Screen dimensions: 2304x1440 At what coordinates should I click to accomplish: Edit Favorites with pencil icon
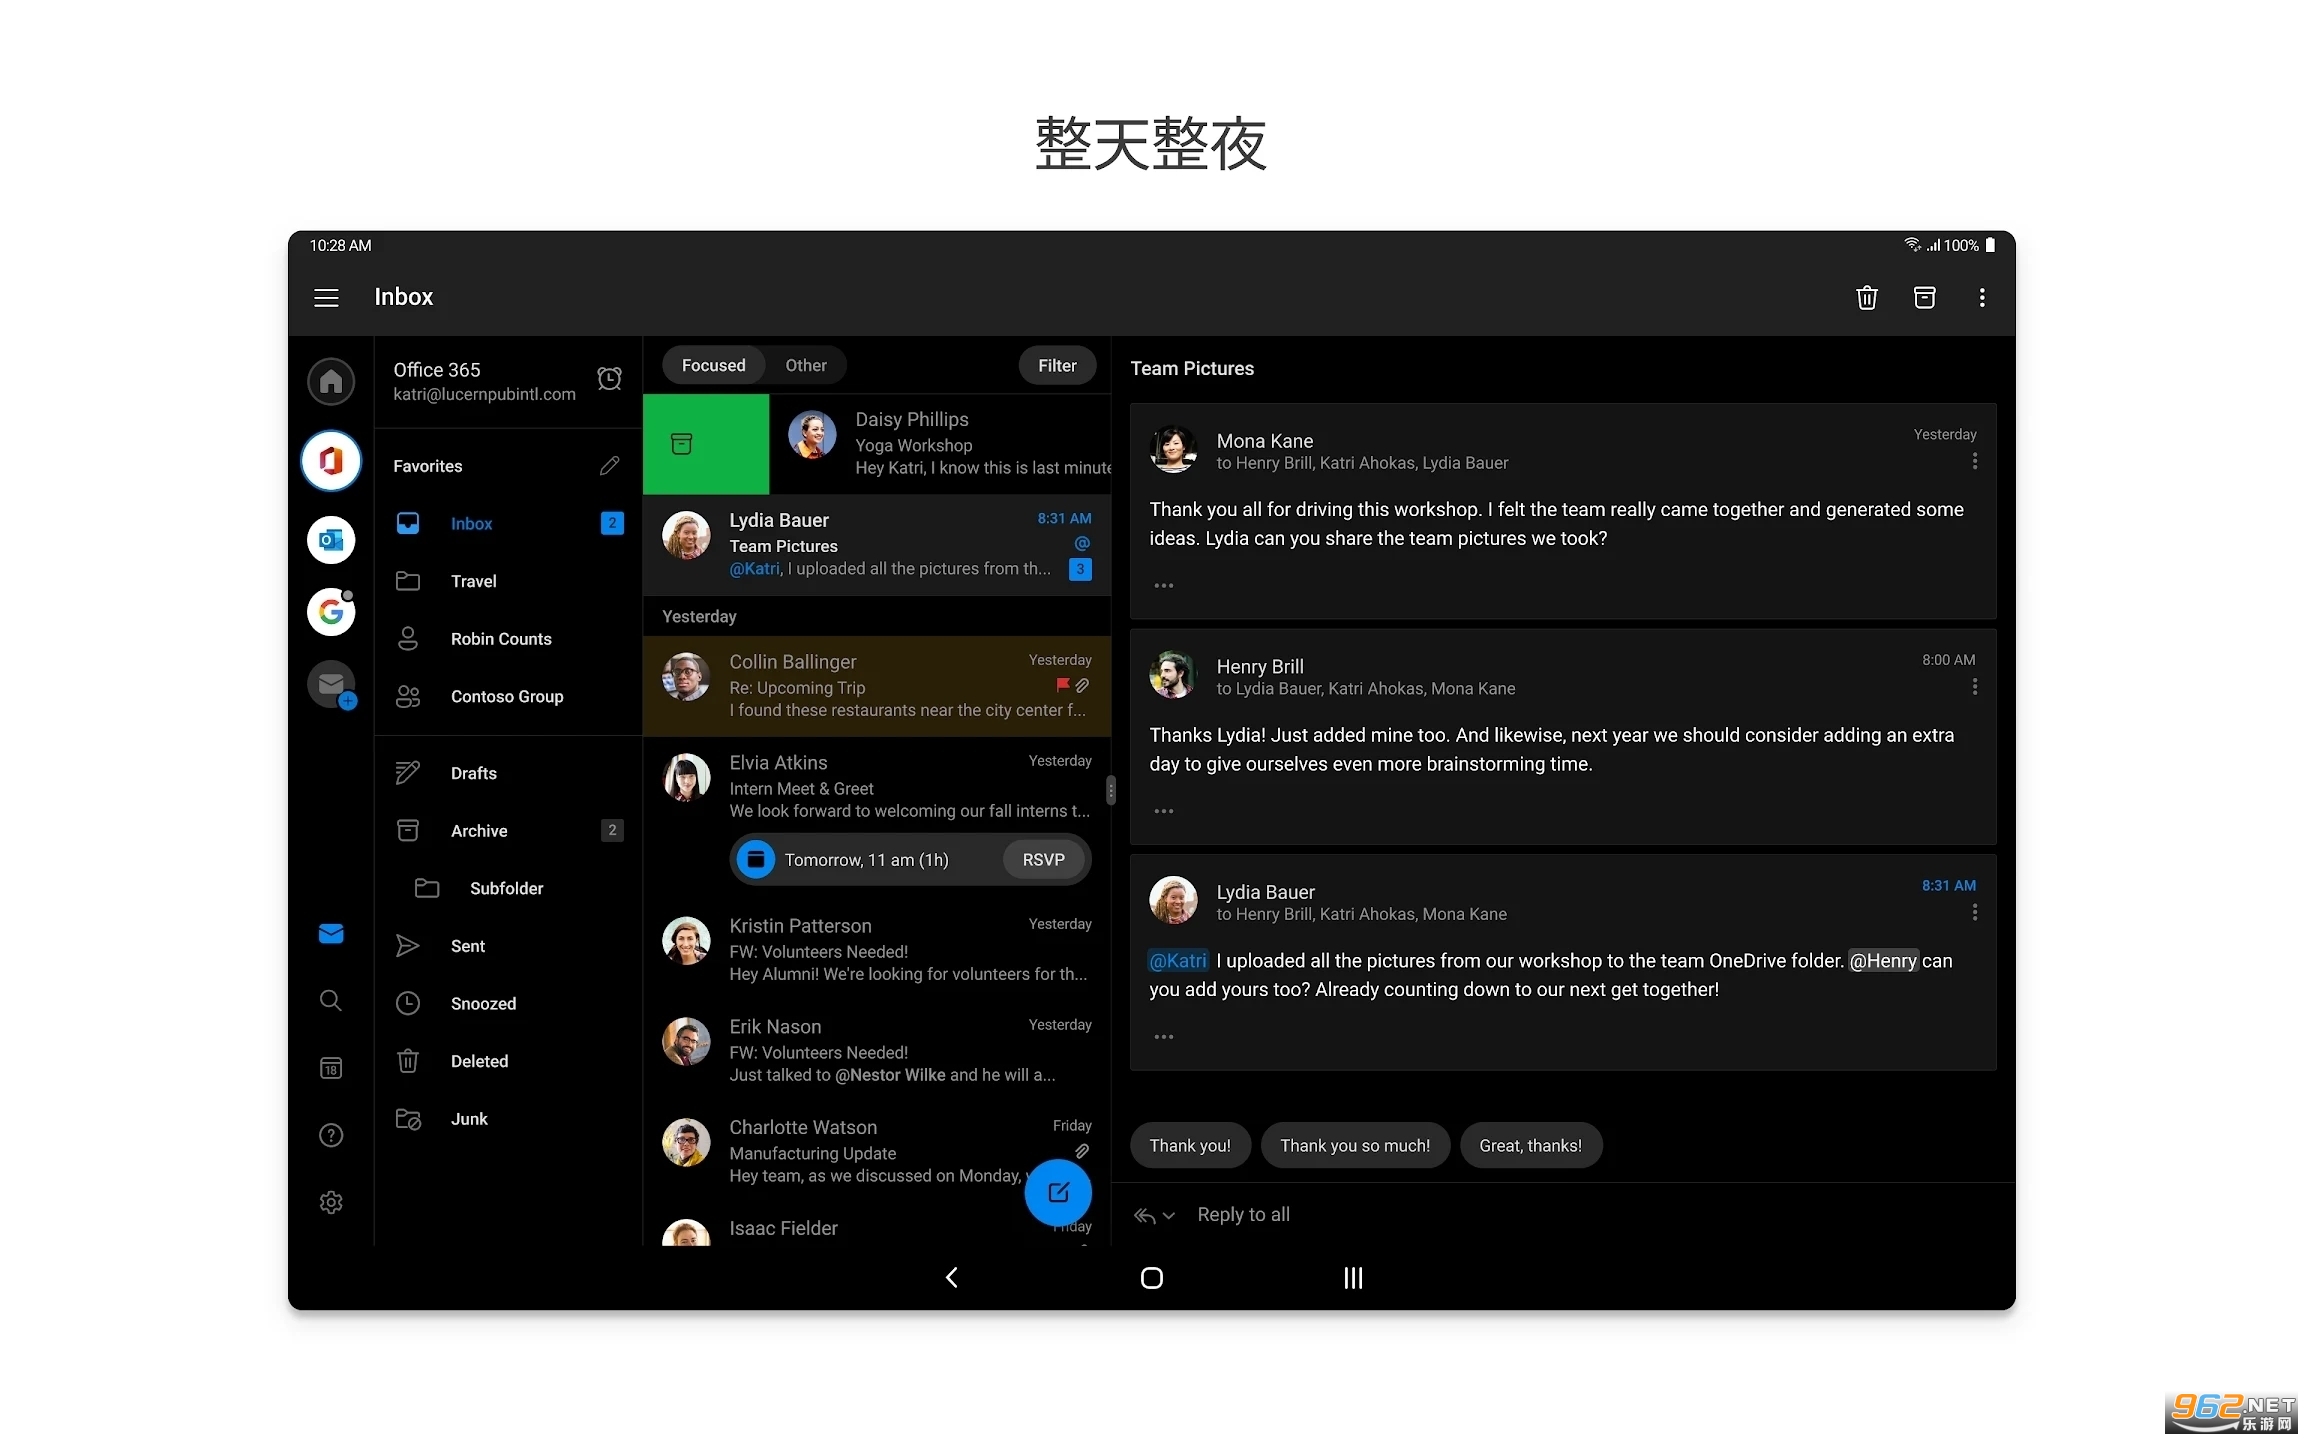[x=609, y=466]
